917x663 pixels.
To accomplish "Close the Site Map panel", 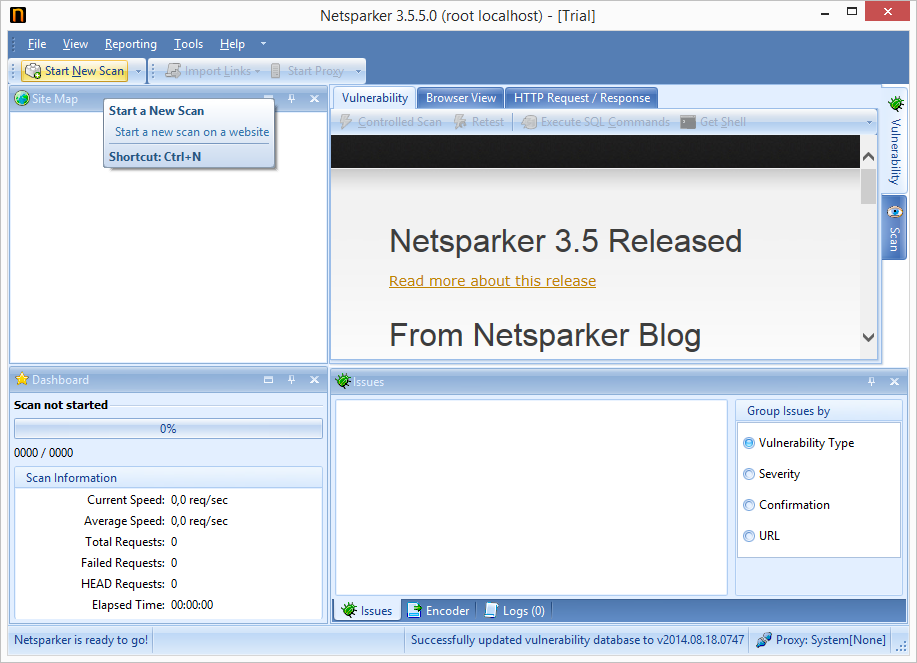I will [315, 99].
